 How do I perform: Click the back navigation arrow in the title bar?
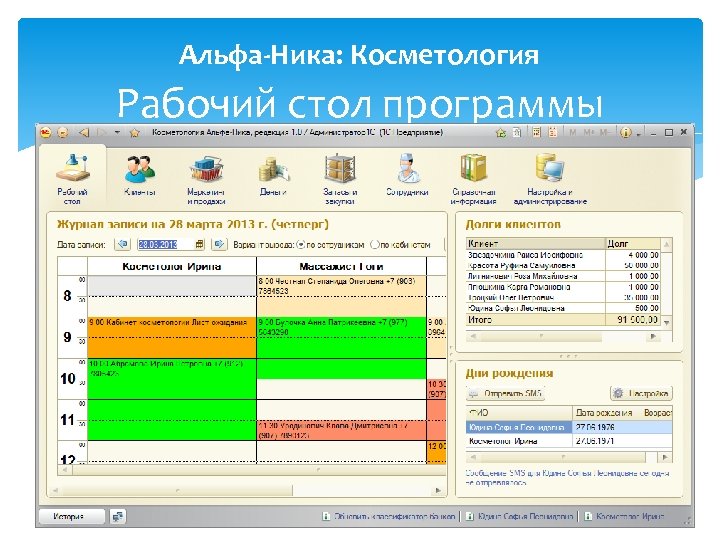click(84, 133)
